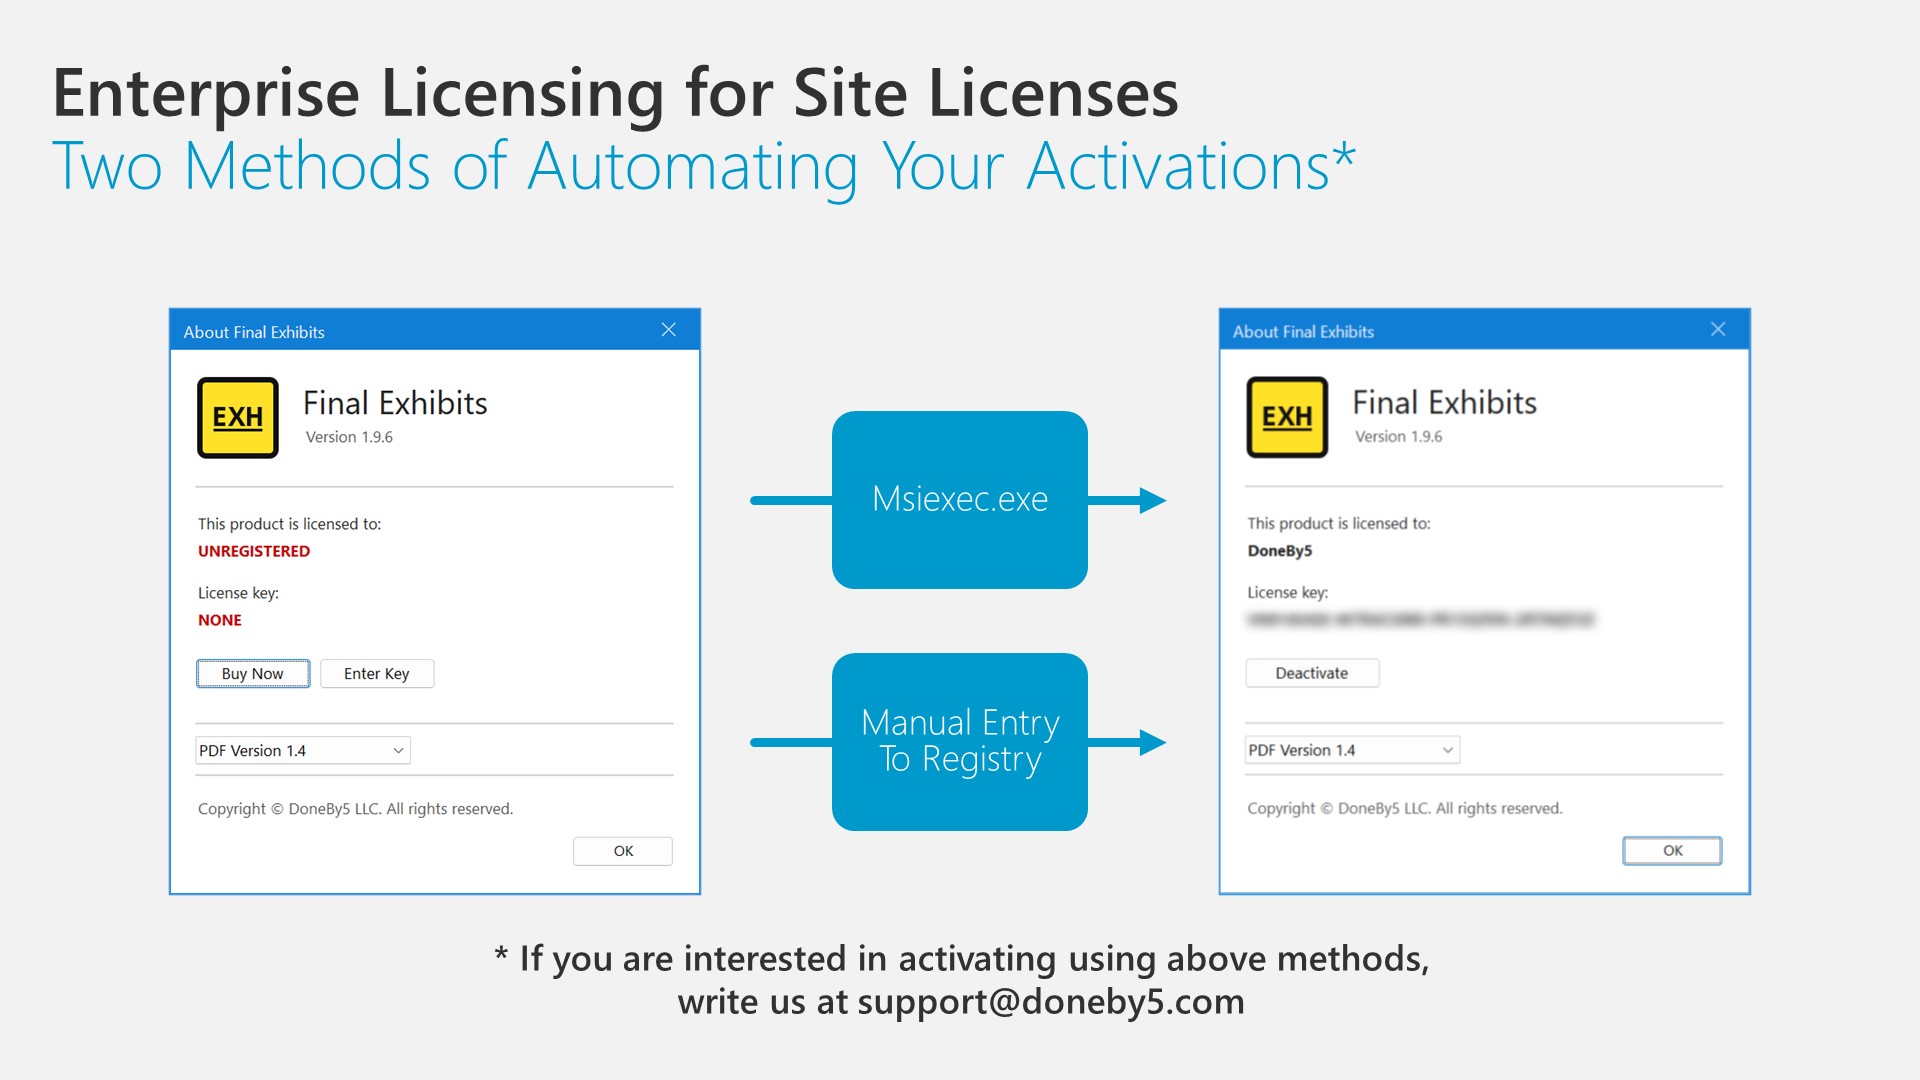Click the blurred license key text
Image resolution: width=1920 pixels, height=1080 pixels.
click(x=1420, y=620)
